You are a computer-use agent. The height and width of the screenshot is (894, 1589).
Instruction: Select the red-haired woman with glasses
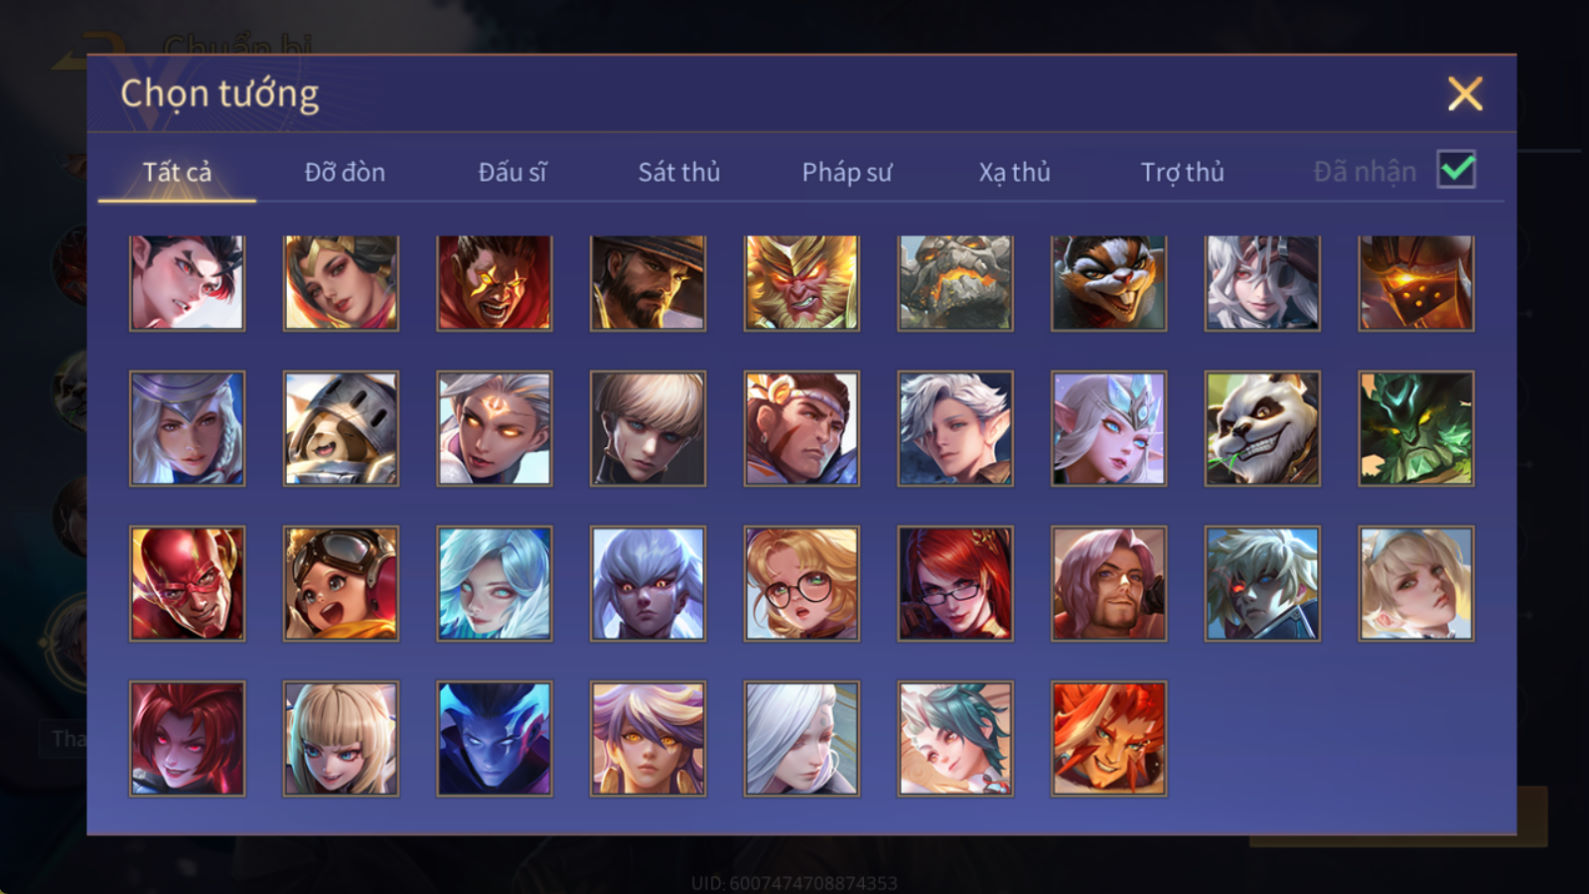955,584
